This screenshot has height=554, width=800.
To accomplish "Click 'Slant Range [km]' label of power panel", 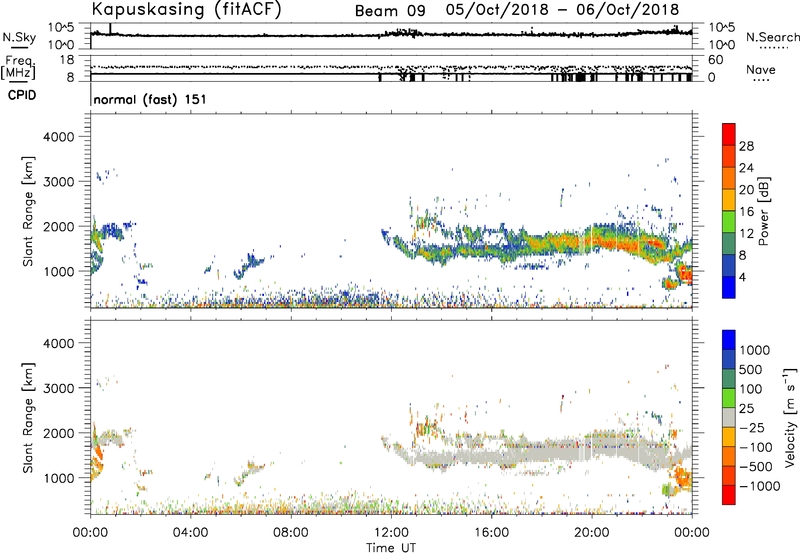I will [x=28, y=211].
